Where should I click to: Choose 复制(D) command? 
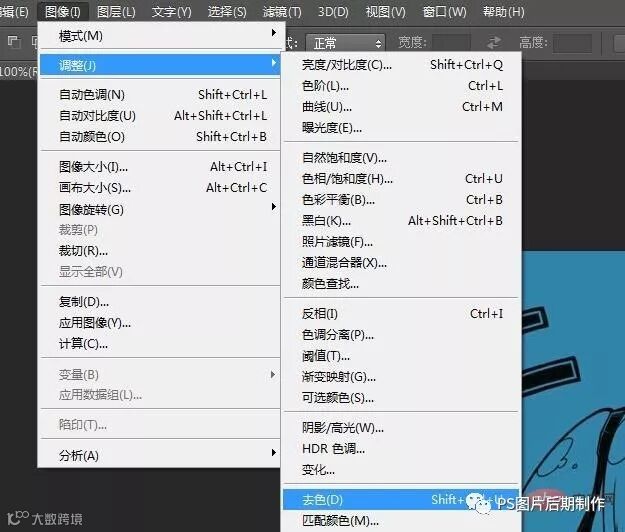[159, 302]
